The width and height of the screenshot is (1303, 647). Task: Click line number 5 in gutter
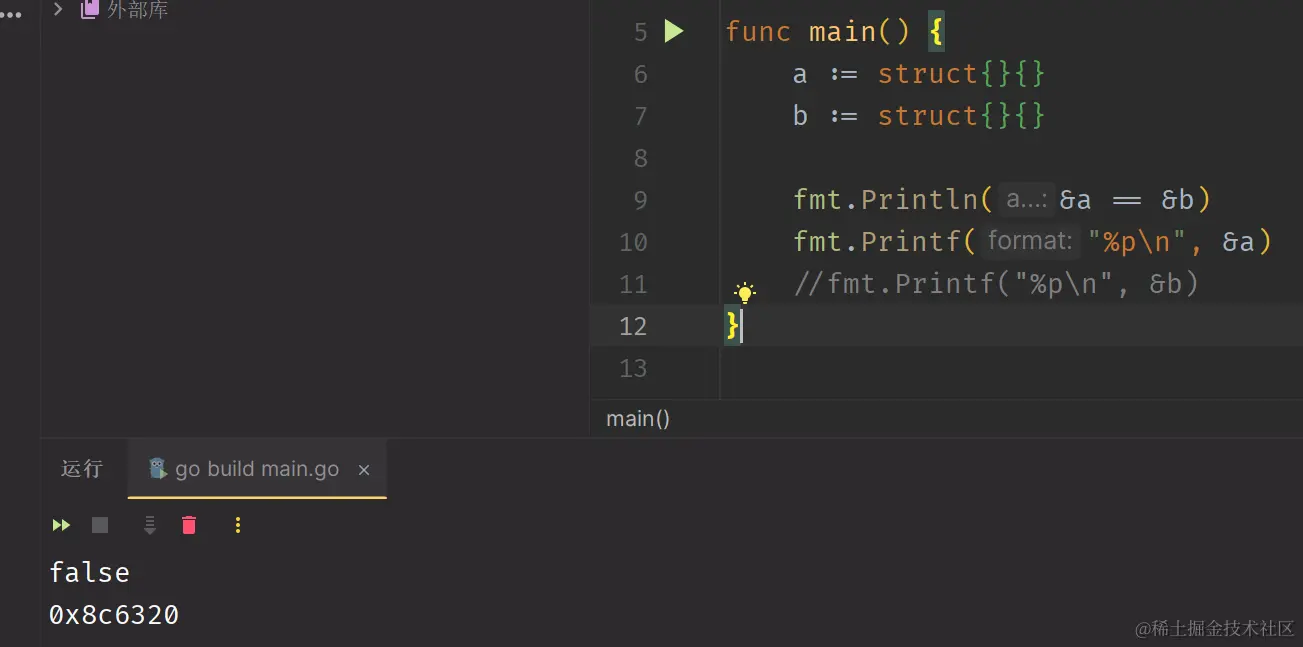pyautogui.click(x=640, y=32)
